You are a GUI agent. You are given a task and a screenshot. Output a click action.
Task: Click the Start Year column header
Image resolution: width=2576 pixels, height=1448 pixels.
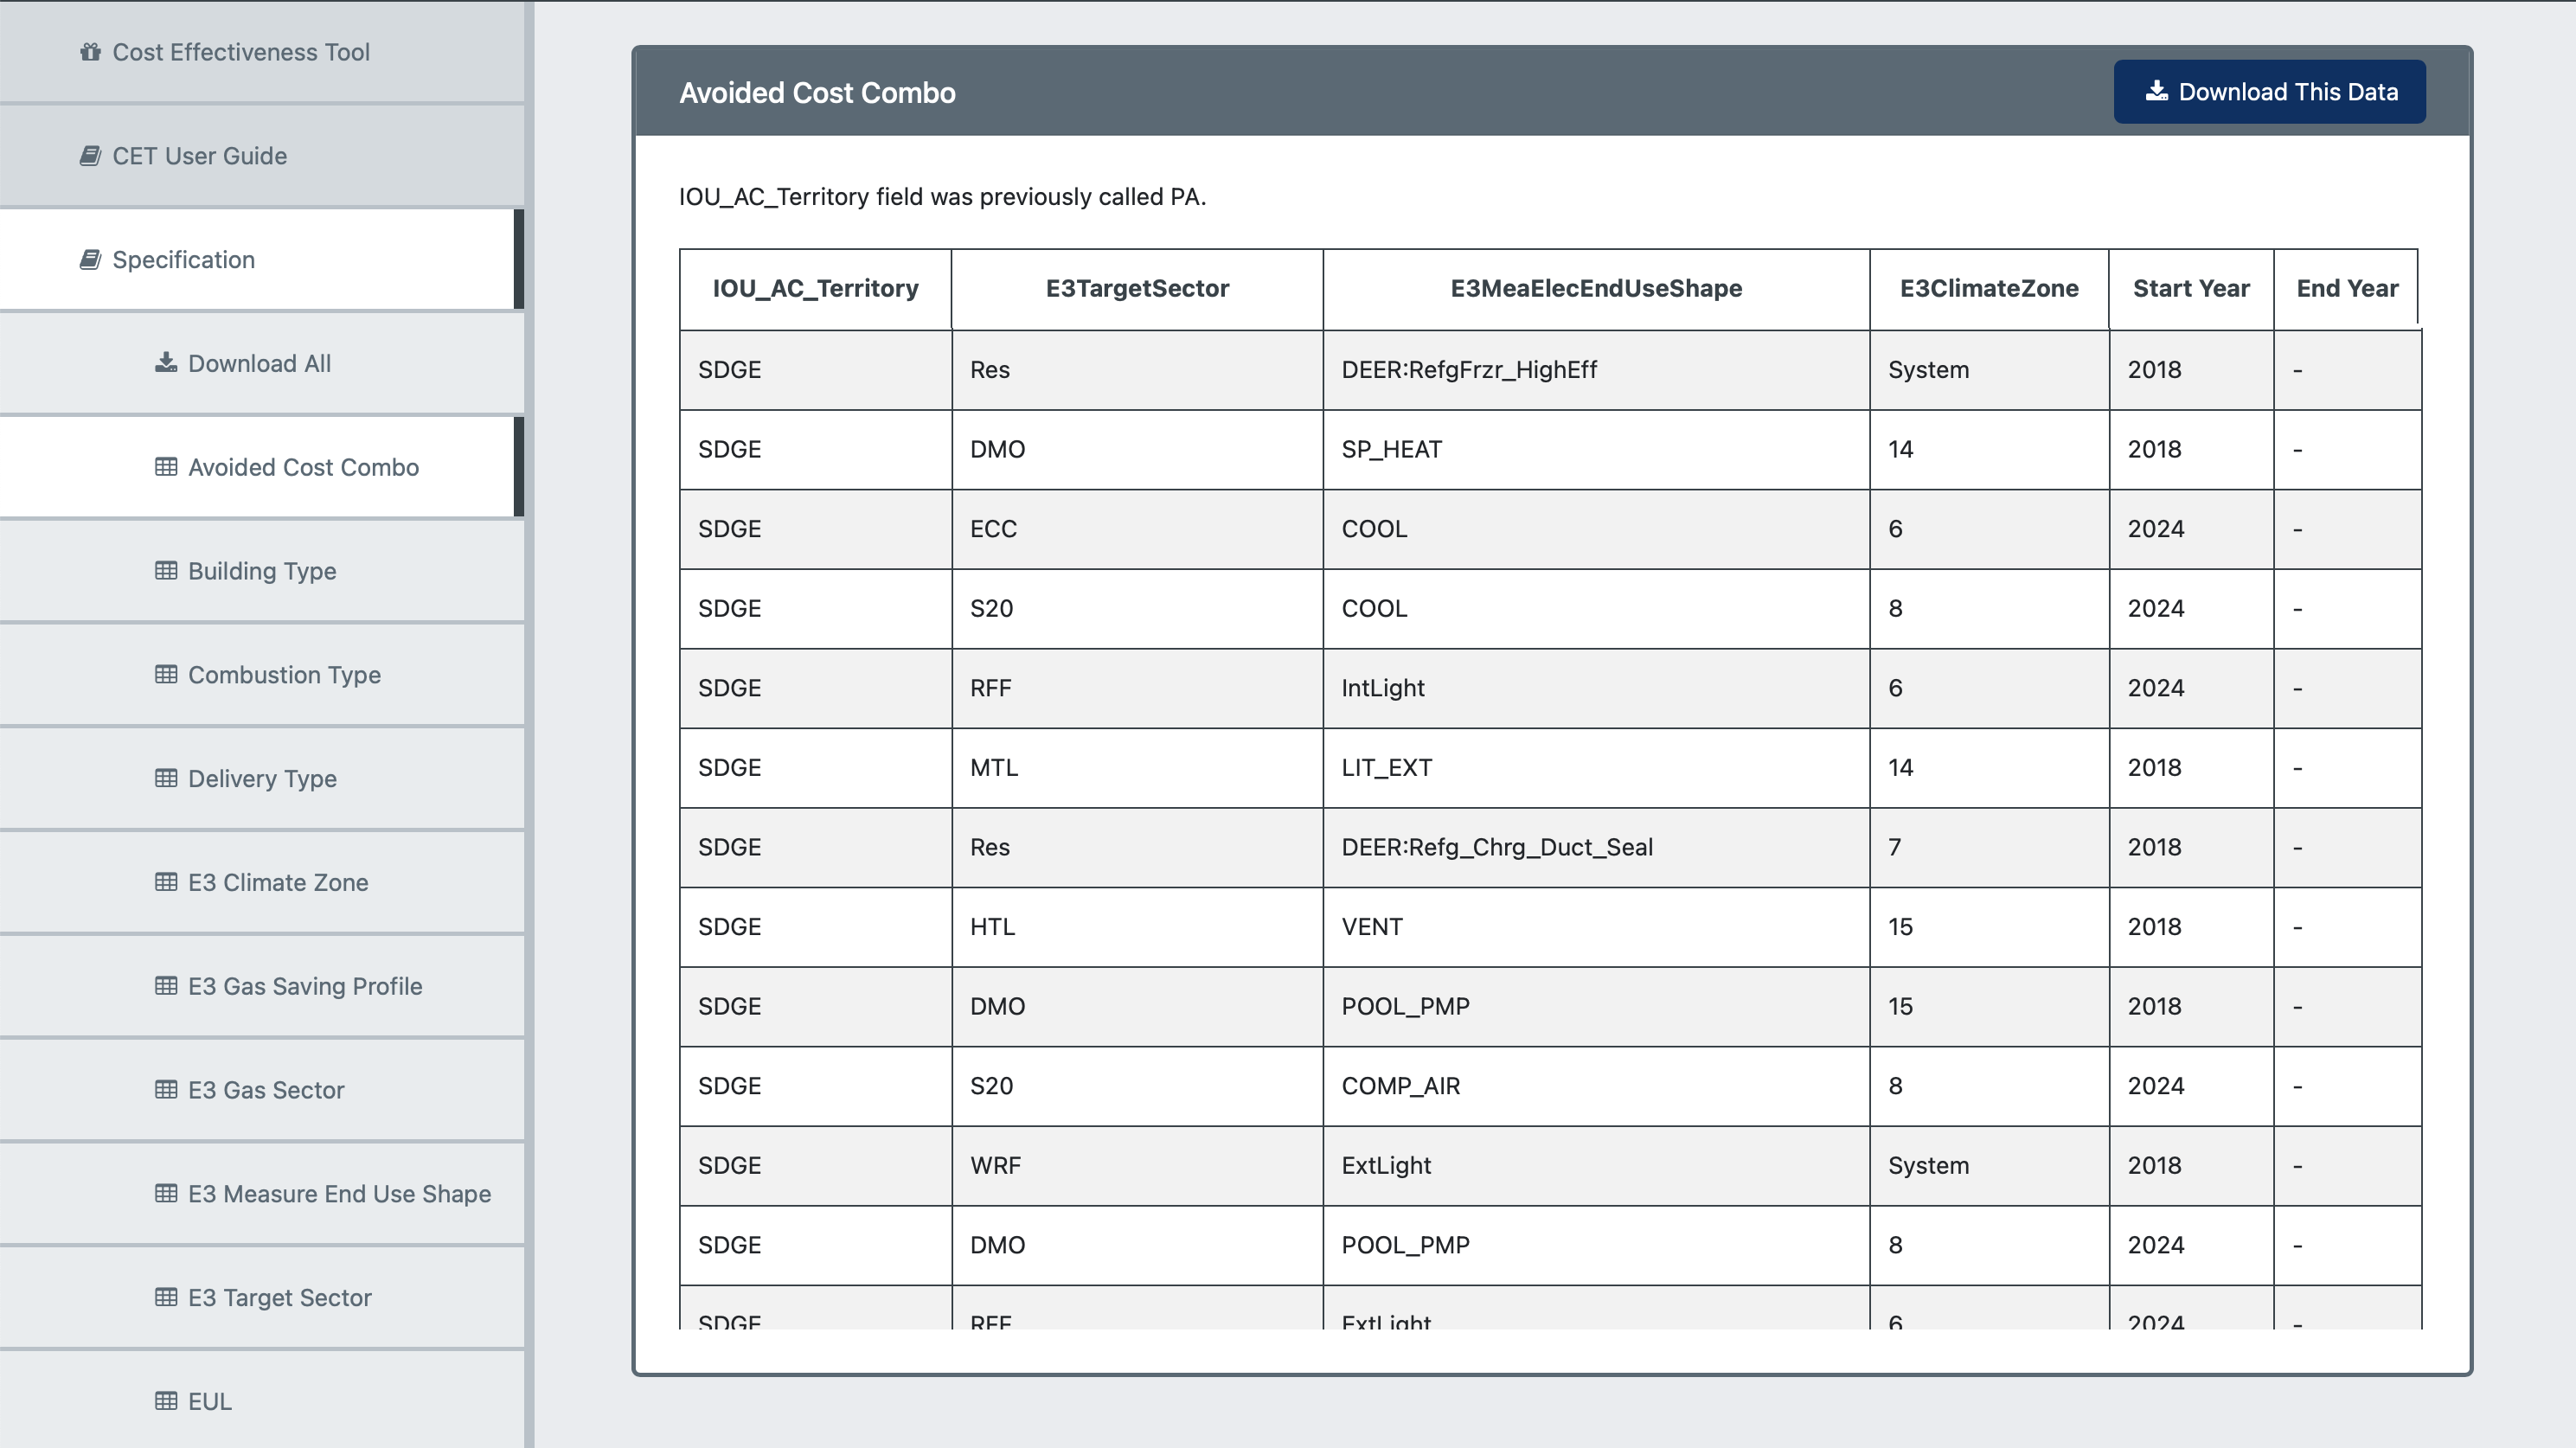click(2190, 289)
